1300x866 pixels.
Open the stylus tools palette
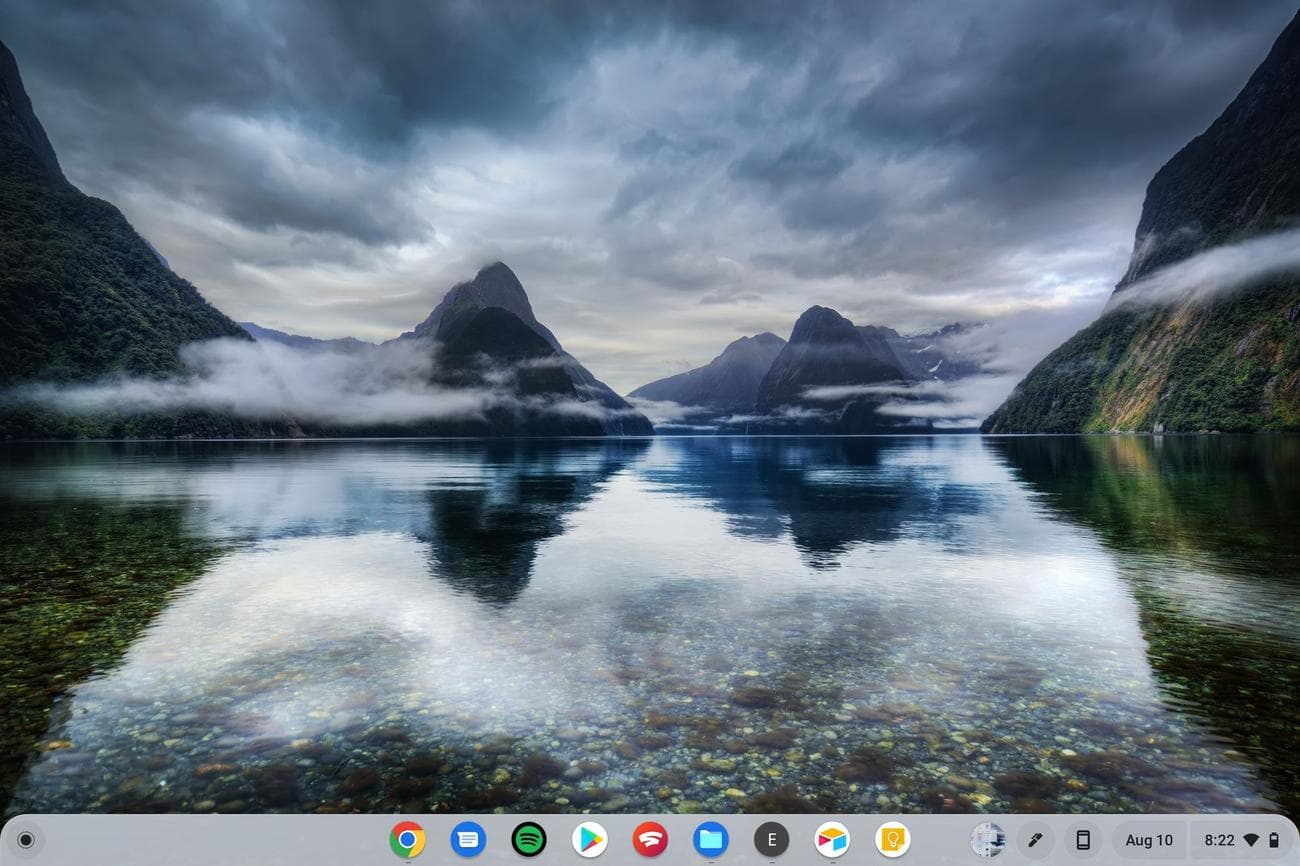point(1034,840)
